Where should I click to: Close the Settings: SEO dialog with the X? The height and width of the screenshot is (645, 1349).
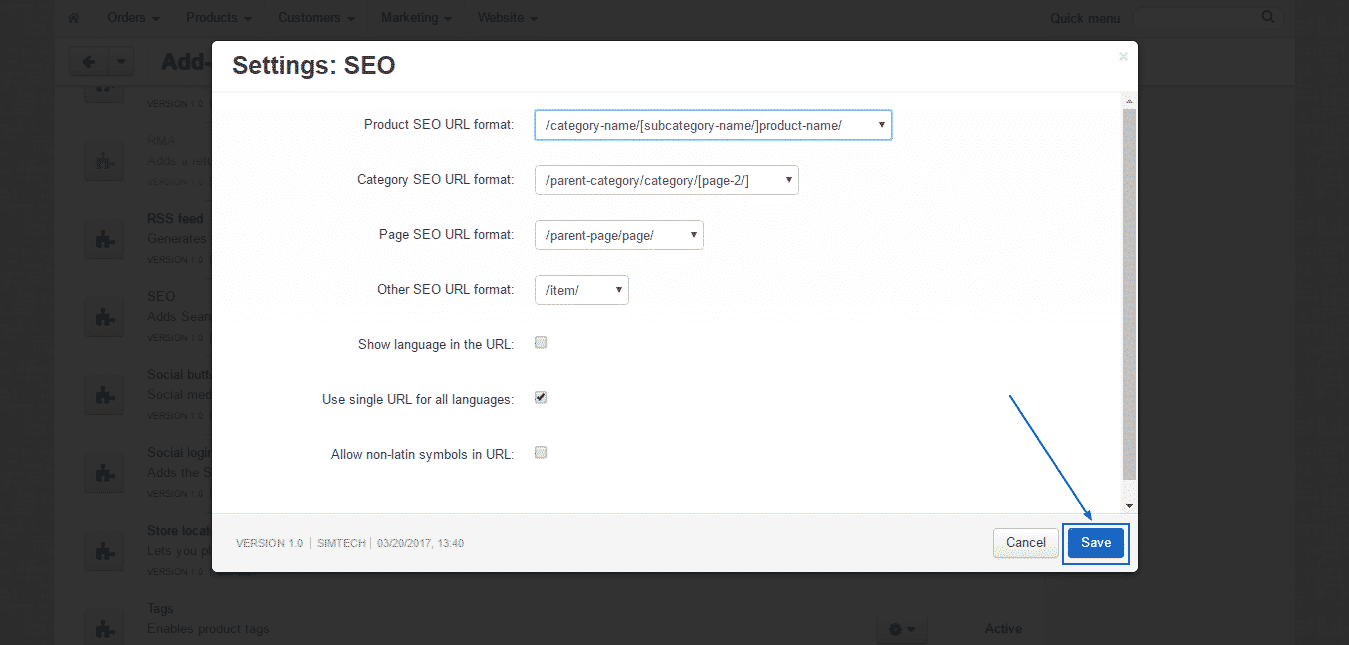[1122, 56]
